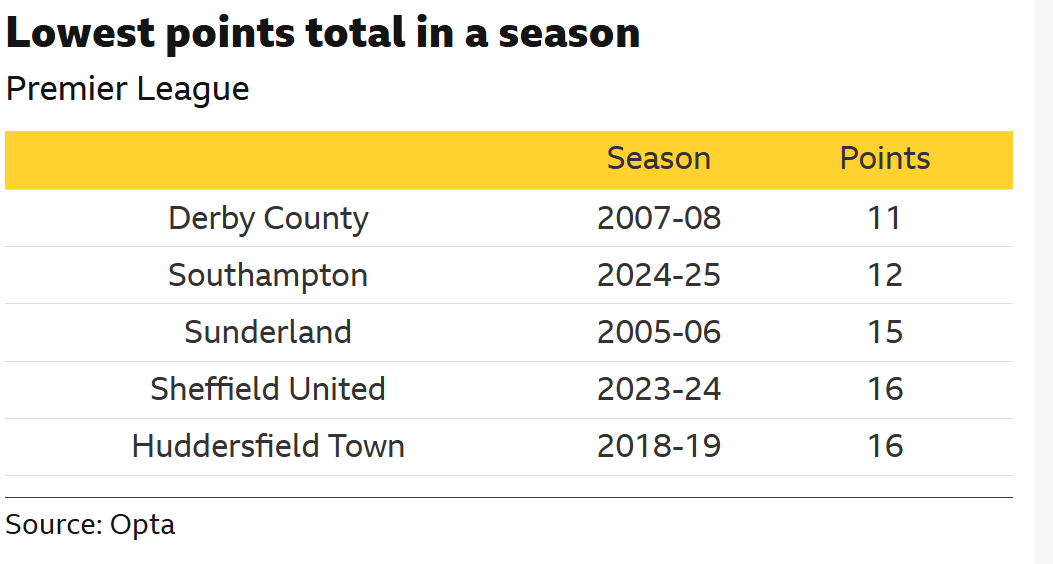
Task: Select the 2023-24 season value
Action: [x=658, y=389]
